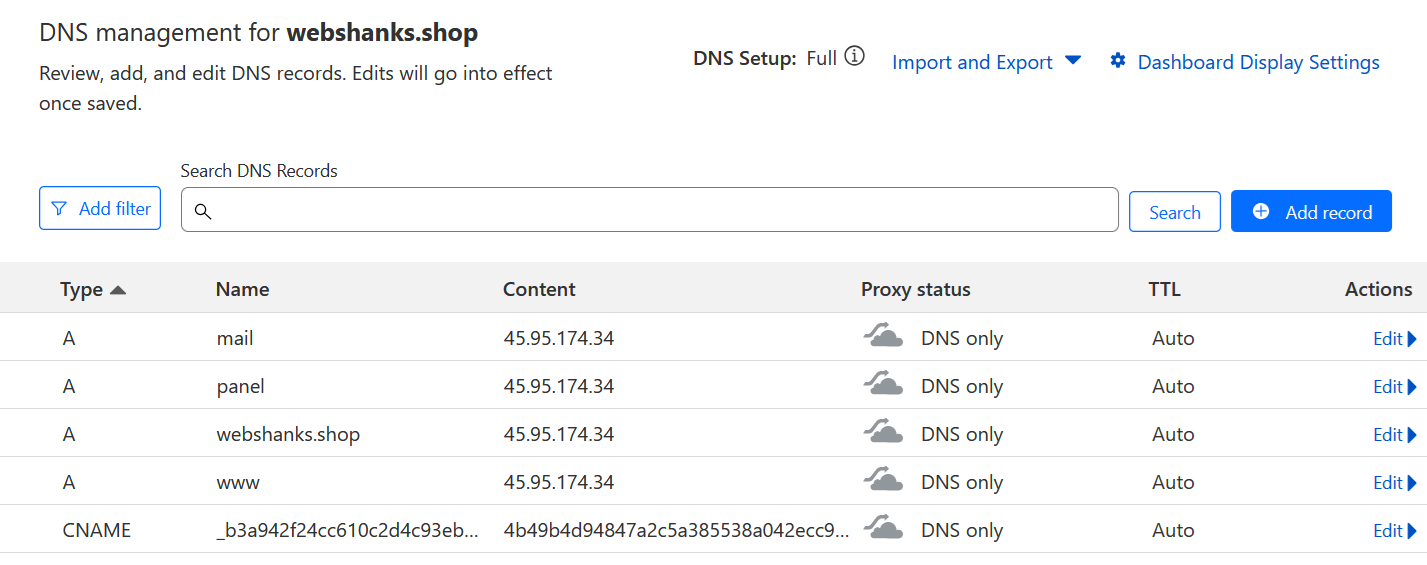Click the Auto TTL value in CNAME row
1427x565 pixels.
pyautogui.click(x=1173, y=530)
